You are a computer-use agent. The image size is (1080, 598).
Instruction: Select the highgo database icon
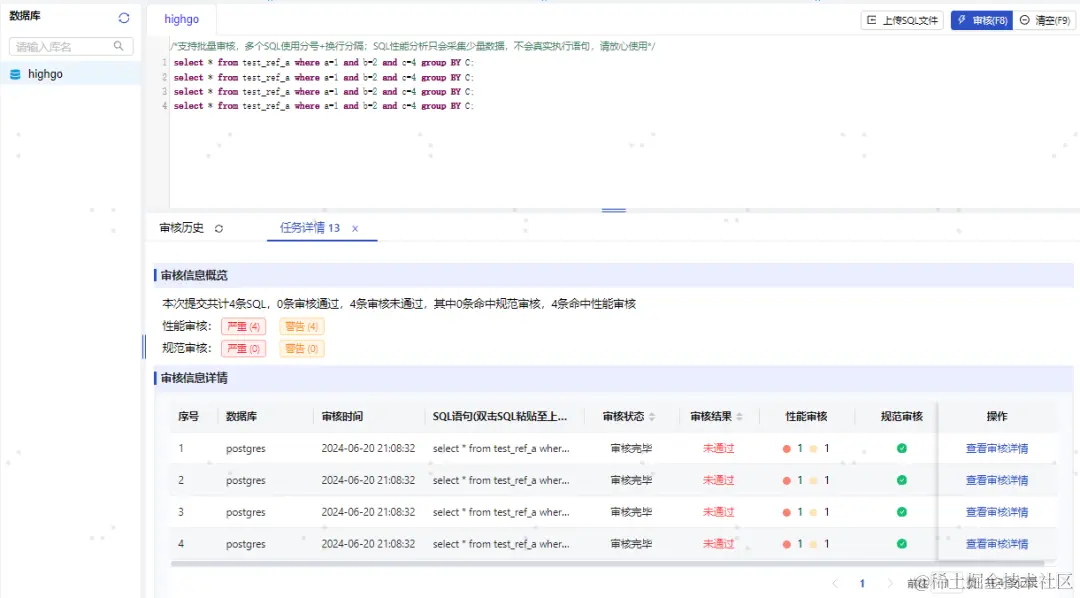15,74
